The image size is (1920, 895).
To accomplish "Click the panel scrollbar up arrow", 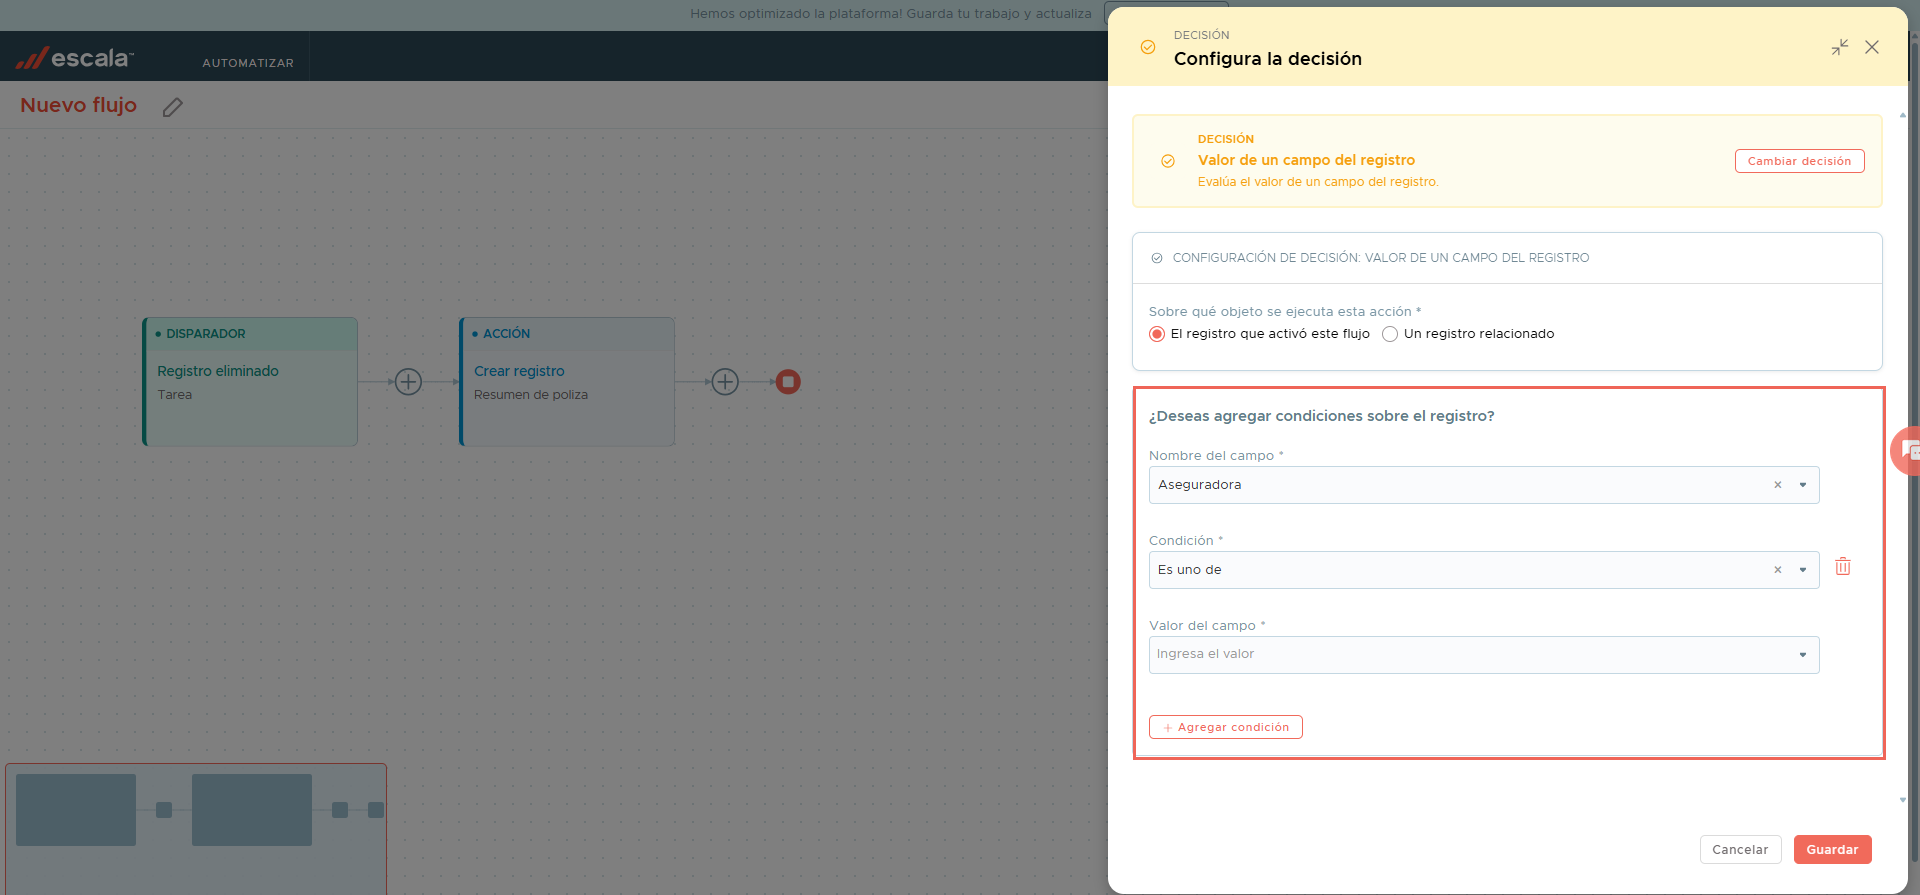I will pyautogui.click(x=1902, y=115).
